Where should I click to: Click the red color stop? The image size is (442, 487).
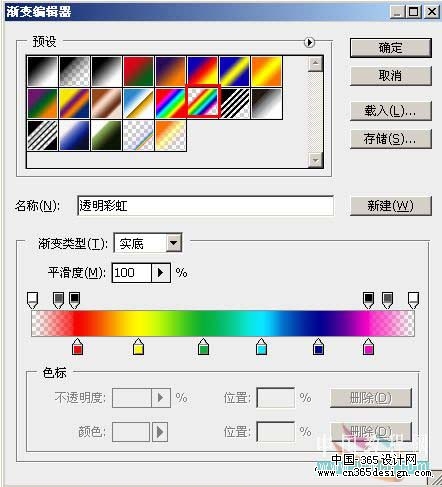click(x=77, y=347)
